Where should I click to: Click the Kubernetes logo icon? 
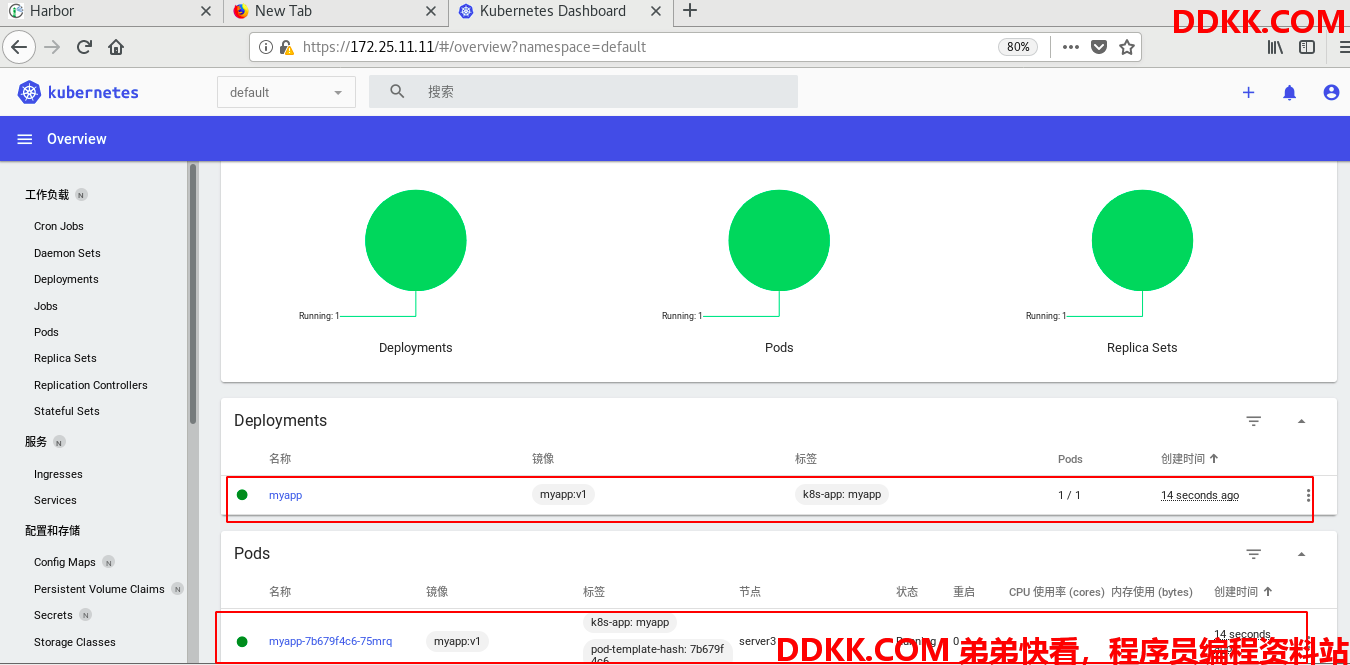tap(28, 92)
